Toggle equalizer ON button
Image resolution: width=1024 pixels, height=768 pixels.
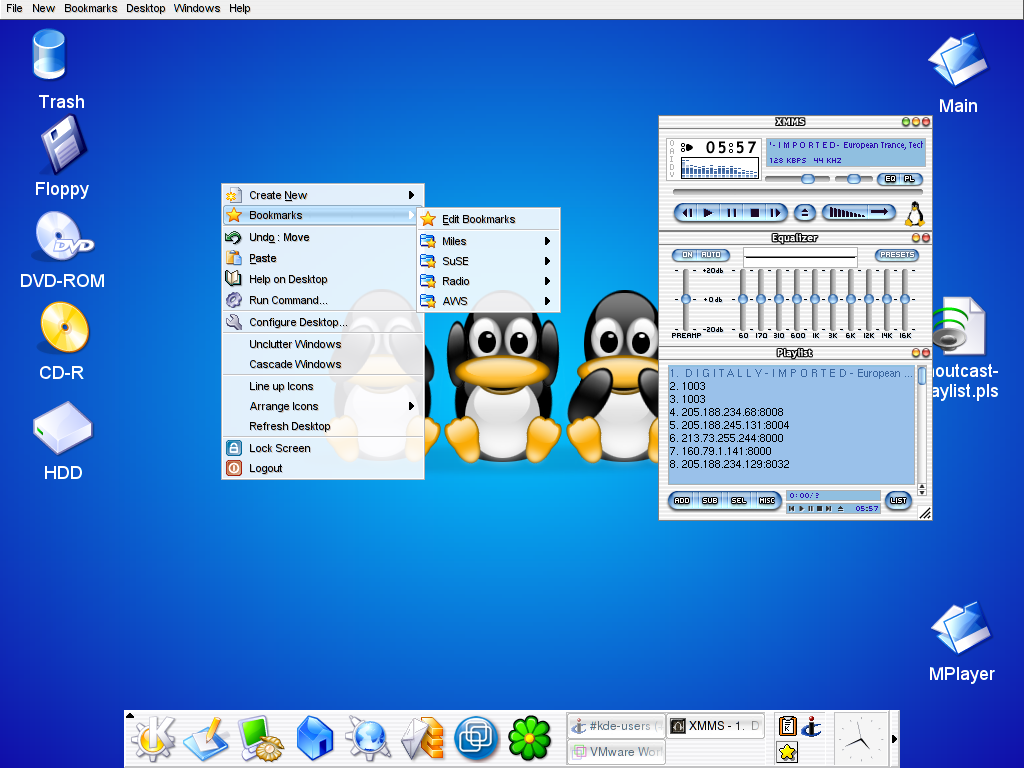tap(686, 255)
